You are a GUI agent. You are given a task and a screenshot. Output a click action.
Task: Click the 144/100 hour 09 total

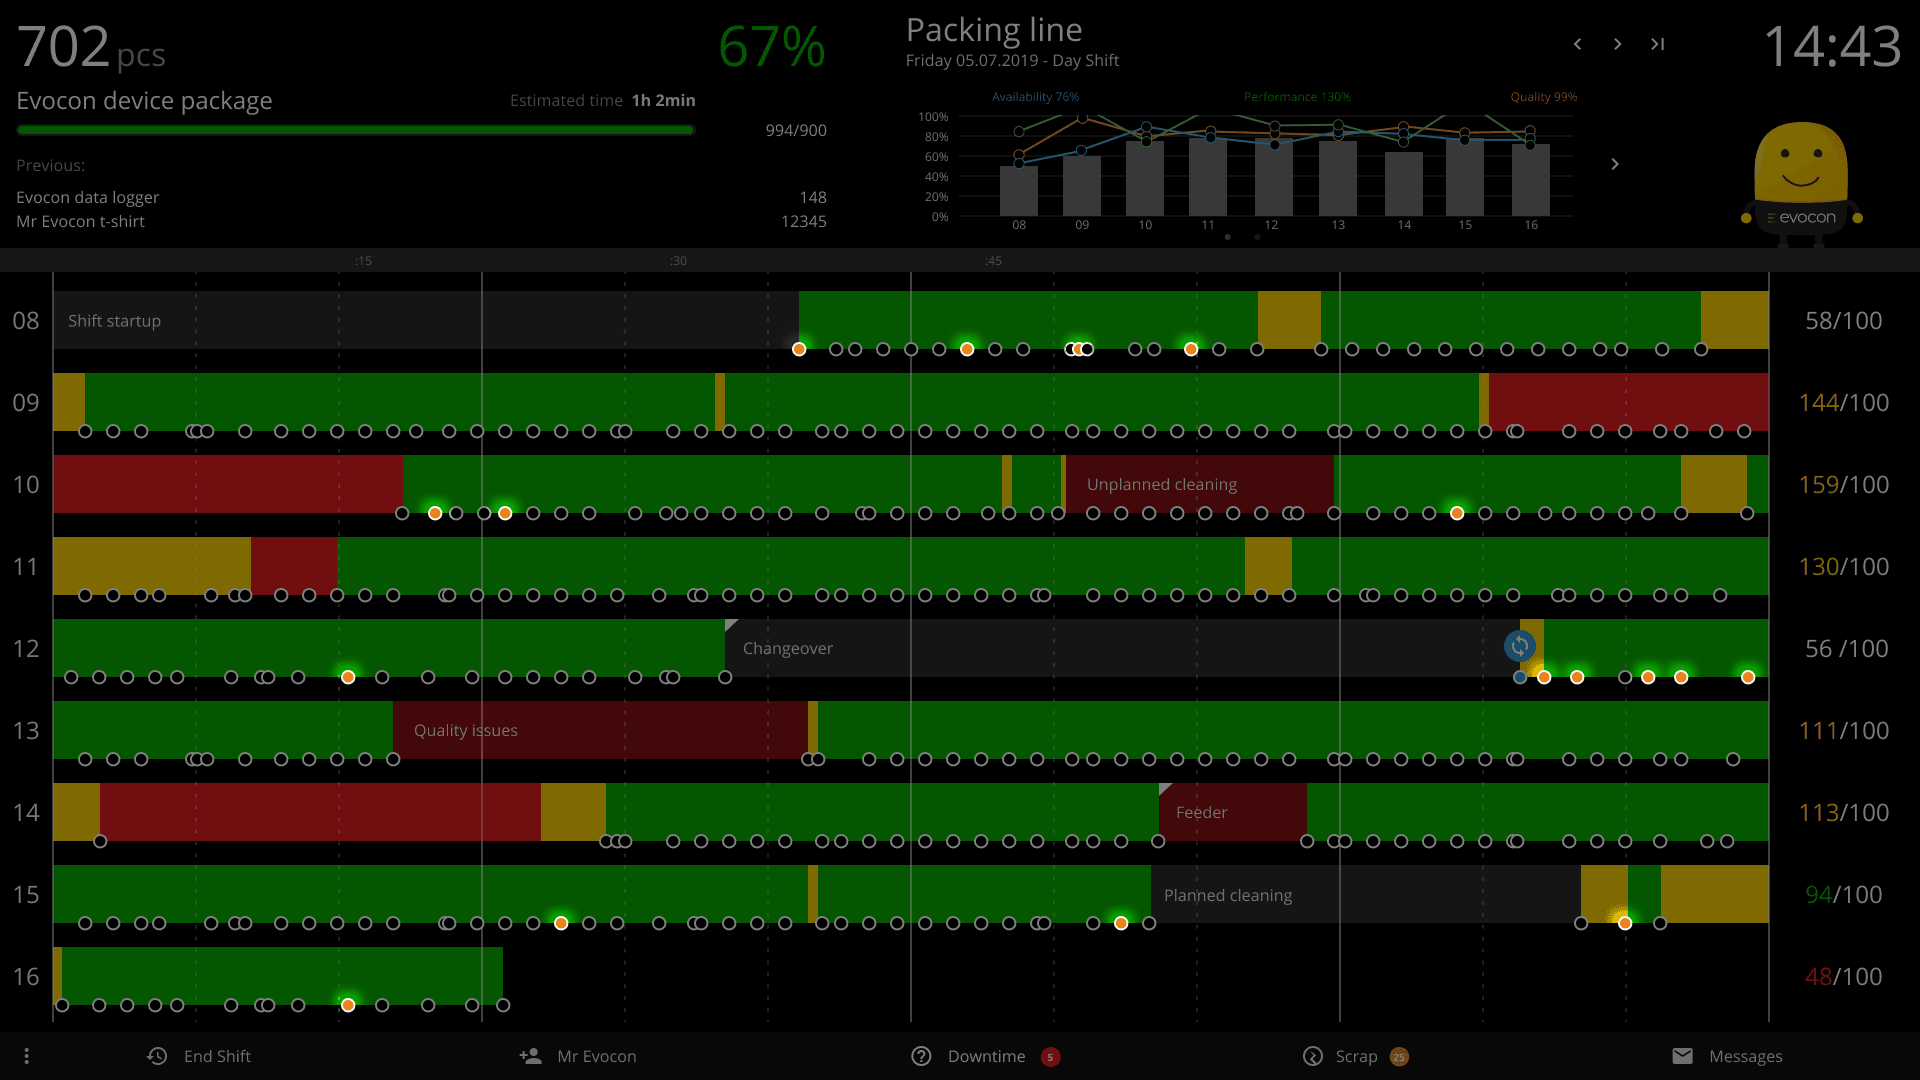pos(1843,402)
